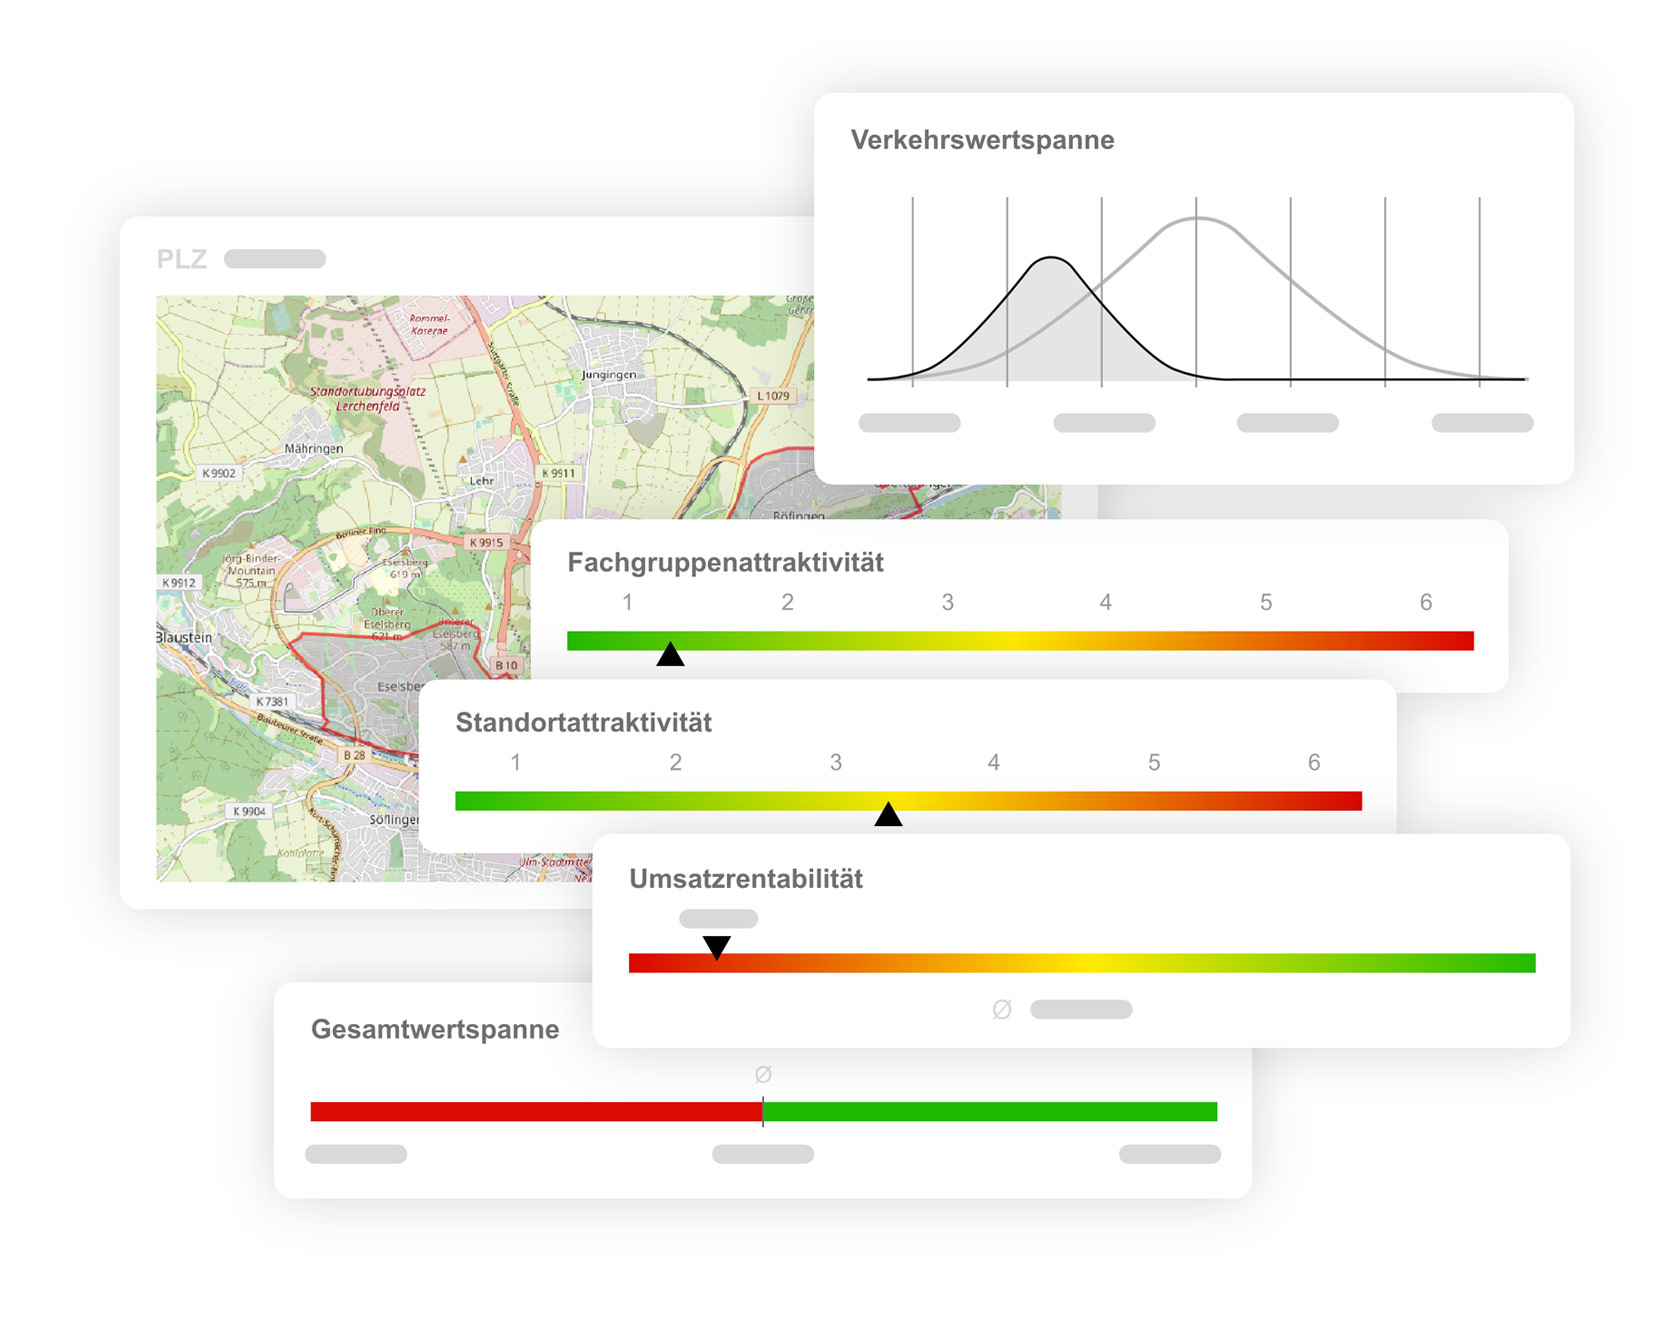Click the first placeholder label under Verkehrswertspanne chart
1680x1337 pixels.
[x=910, y=423]
